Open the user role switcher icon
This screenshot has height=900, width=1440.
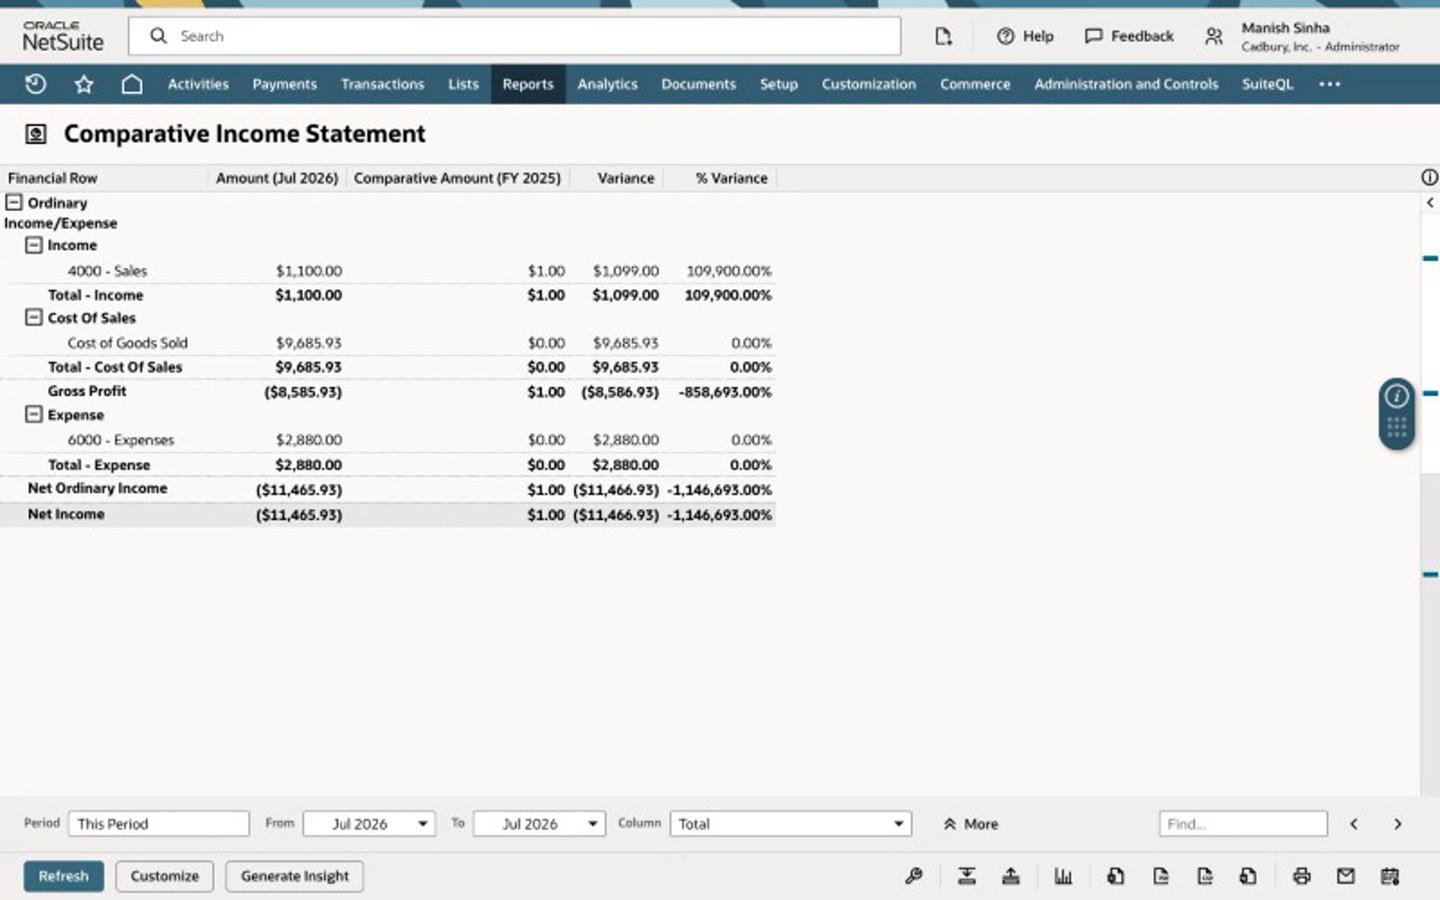click(1214, 36)
